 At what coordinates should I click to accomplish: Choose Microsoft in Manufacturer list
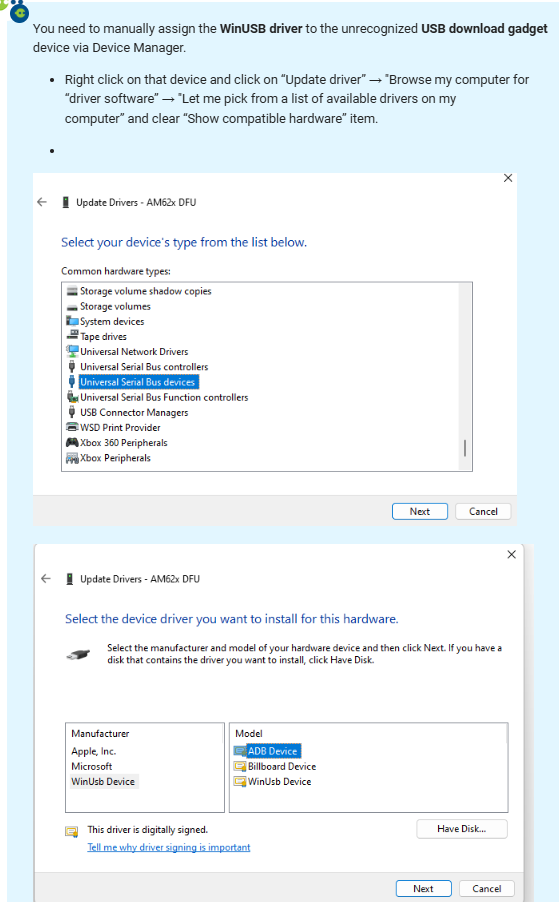click(x=91, y=766)
